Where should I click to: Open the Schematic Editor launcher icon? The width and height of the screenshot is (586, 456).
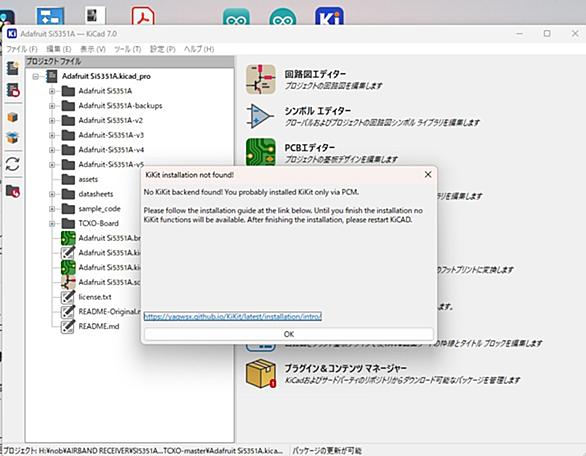pos(261,79)
